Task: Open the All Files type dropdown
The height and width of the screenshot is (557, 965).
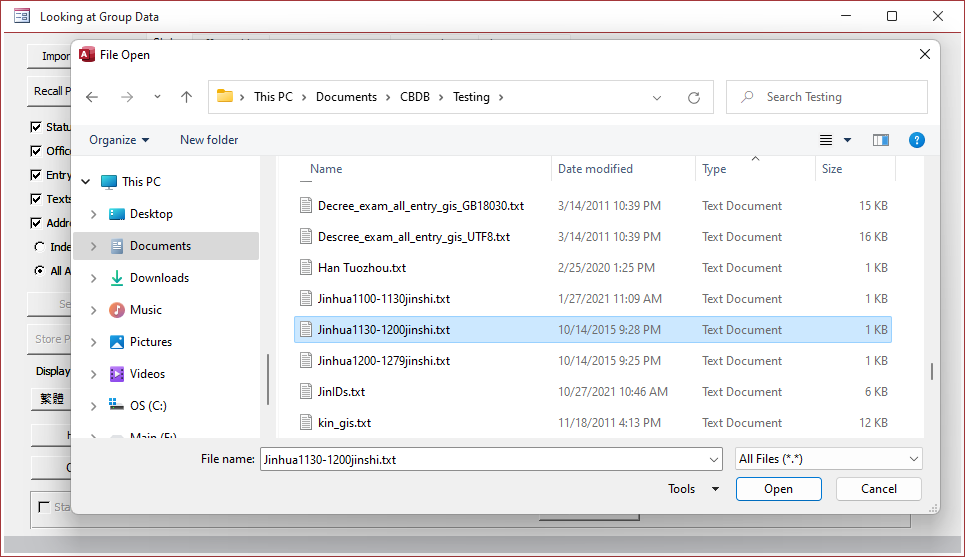Action: click(828, 459)
